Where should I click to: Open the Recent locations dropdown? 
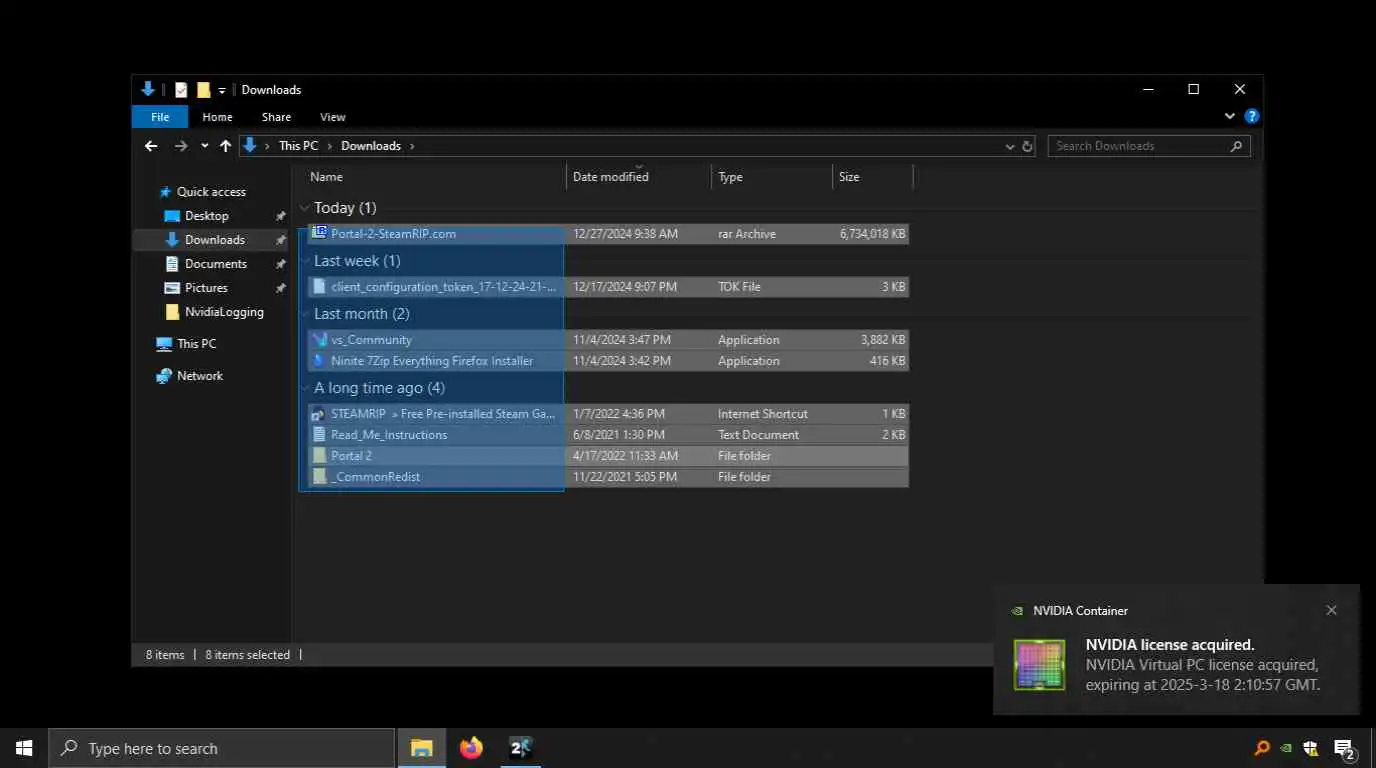point(204,146)
